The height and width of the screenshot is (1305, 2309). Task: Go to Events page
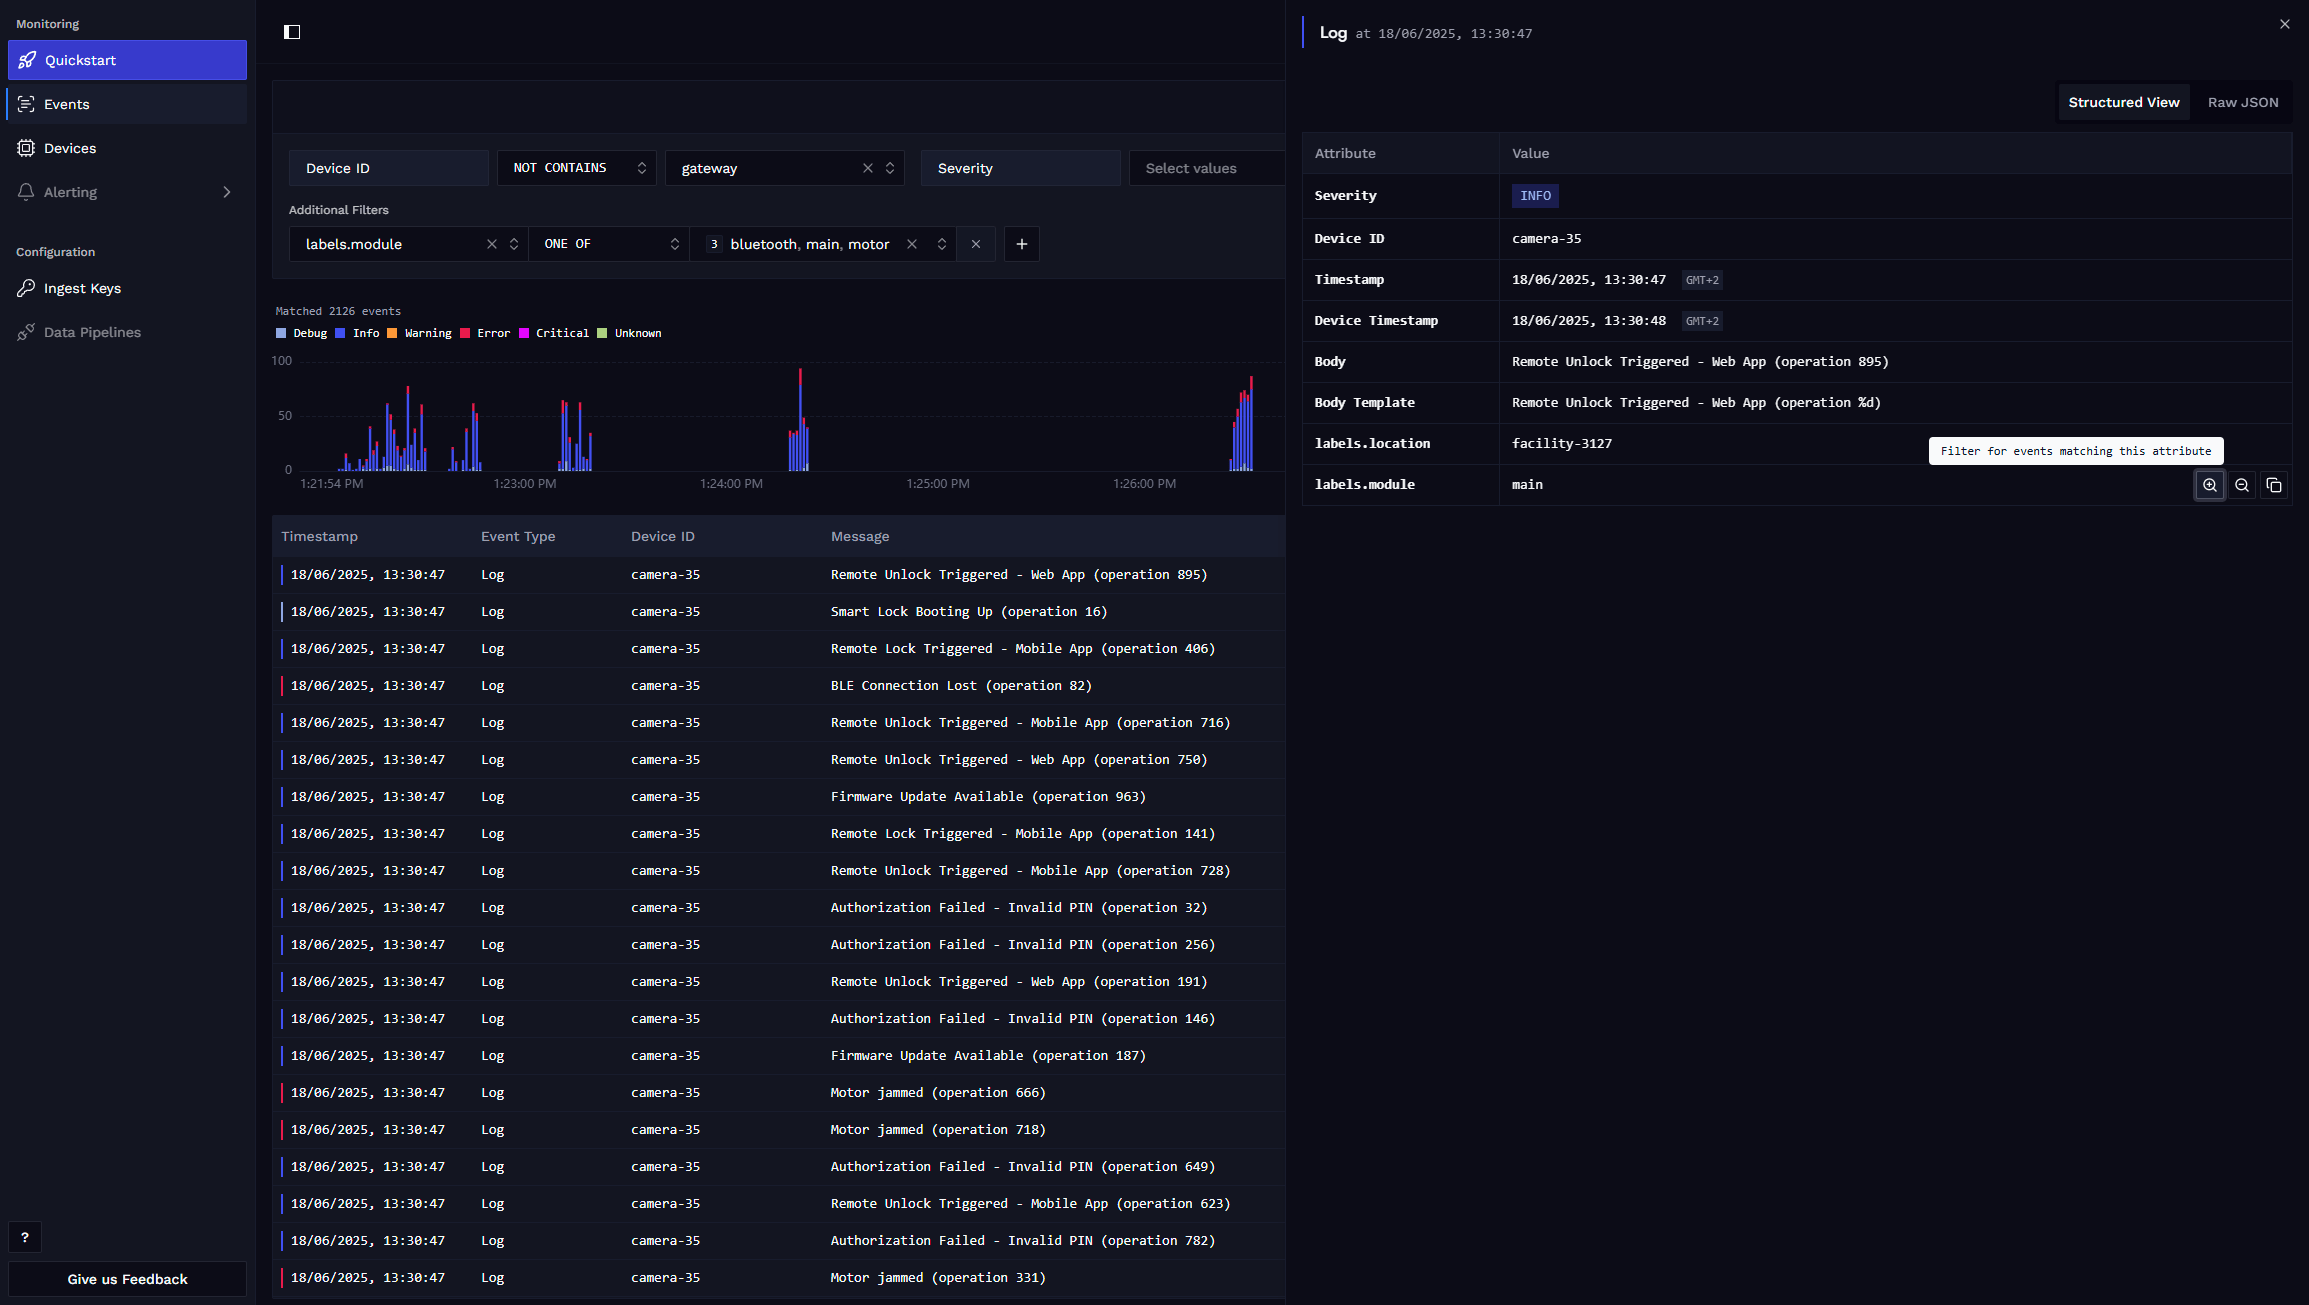point(127,104)
